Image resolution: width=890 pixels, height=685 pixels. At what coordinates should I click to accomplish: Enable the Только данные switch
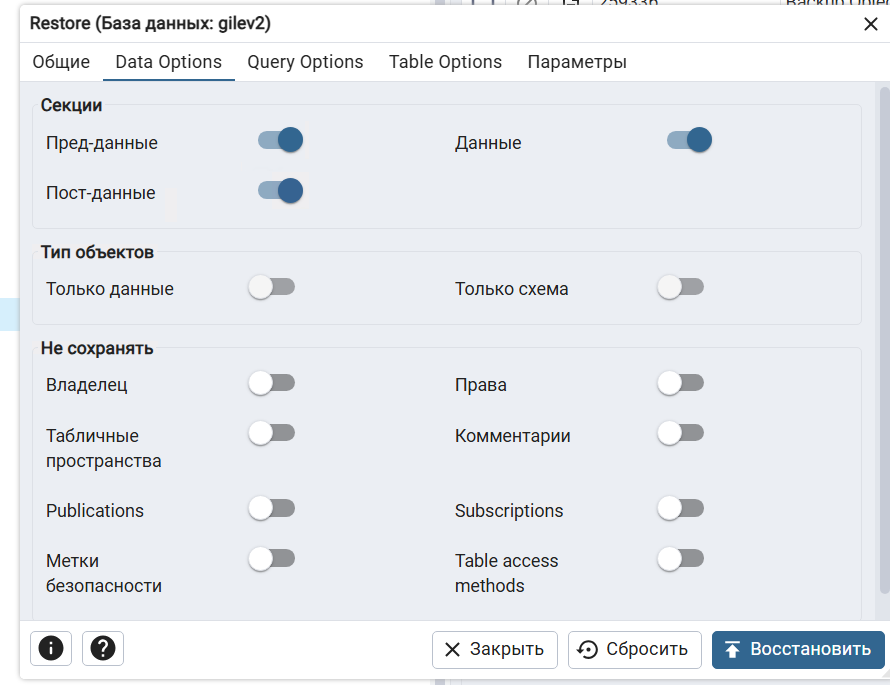[x=272, y=288]
